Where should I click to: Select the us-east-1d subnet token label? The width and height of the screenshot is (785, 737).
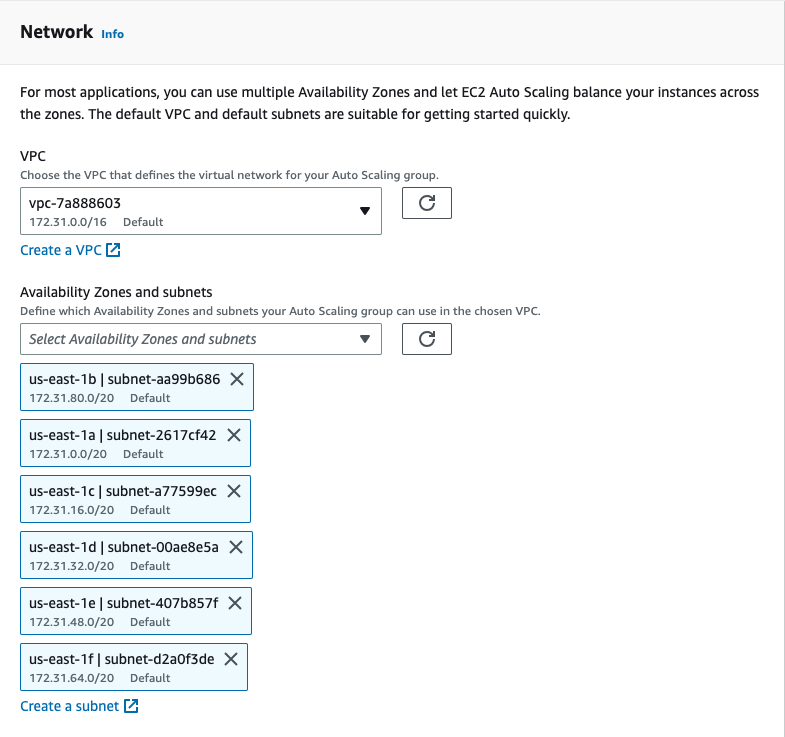(x=124, y=547)
